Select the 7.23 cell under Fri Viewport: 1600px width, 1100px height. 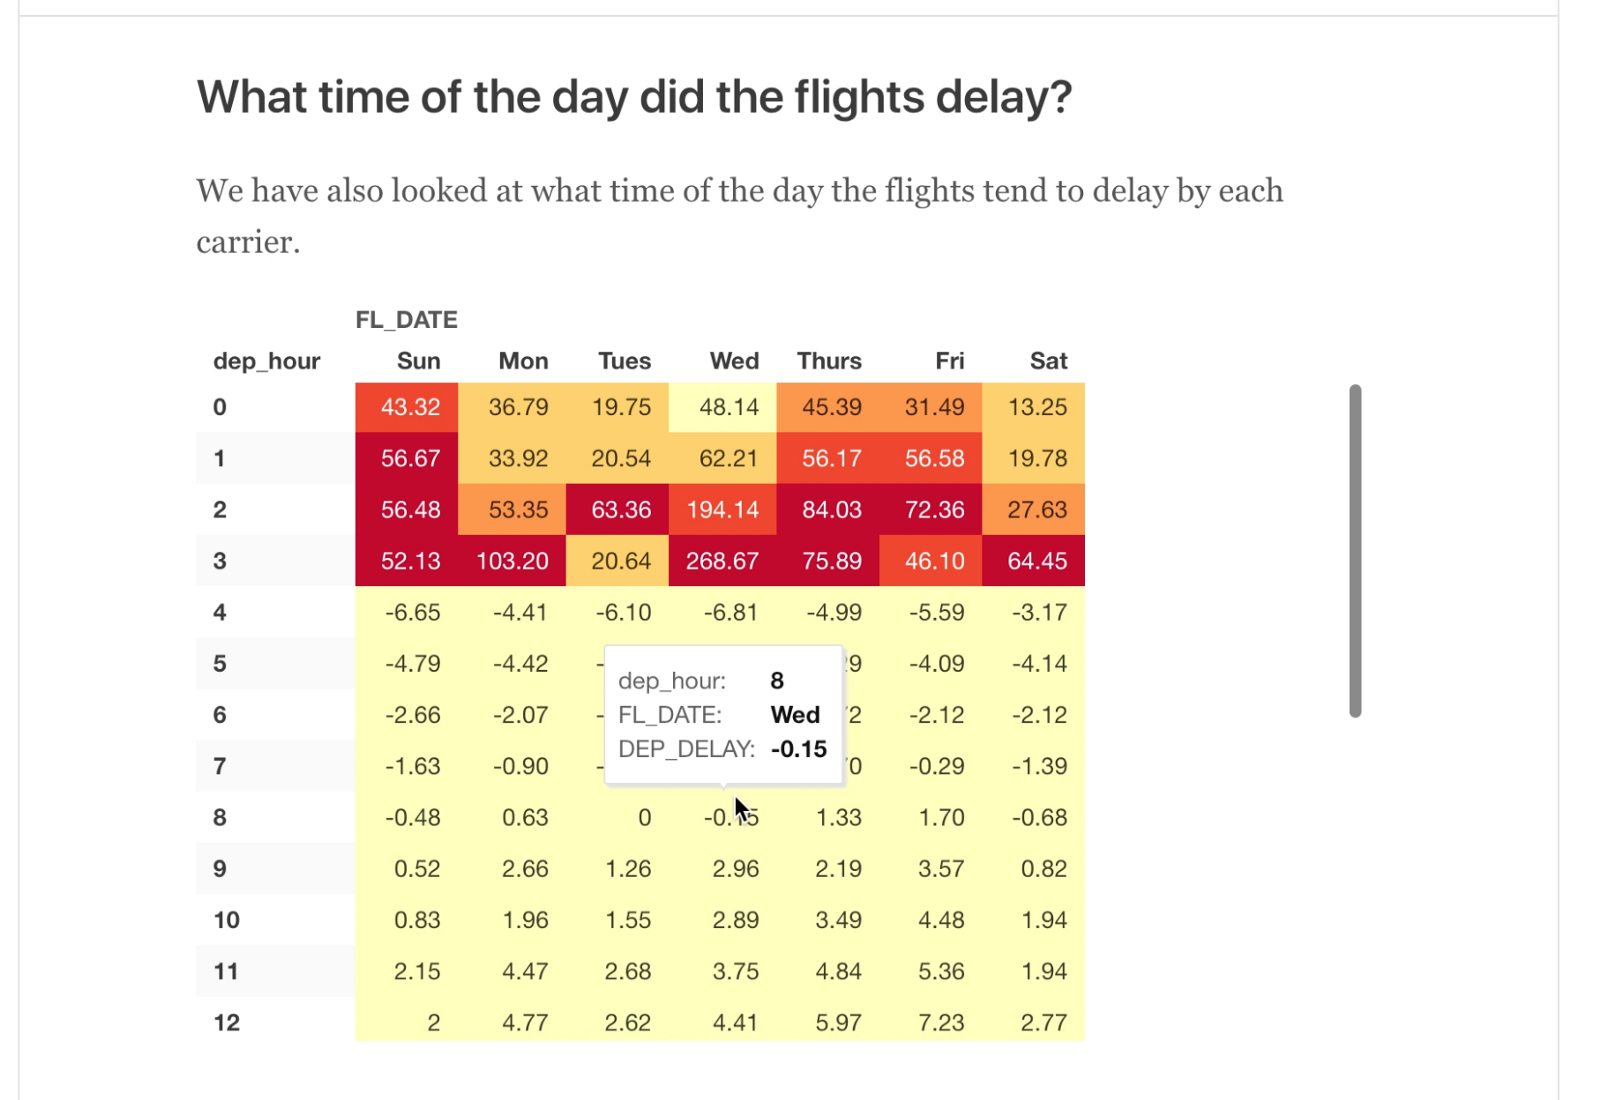(940, 1023)
